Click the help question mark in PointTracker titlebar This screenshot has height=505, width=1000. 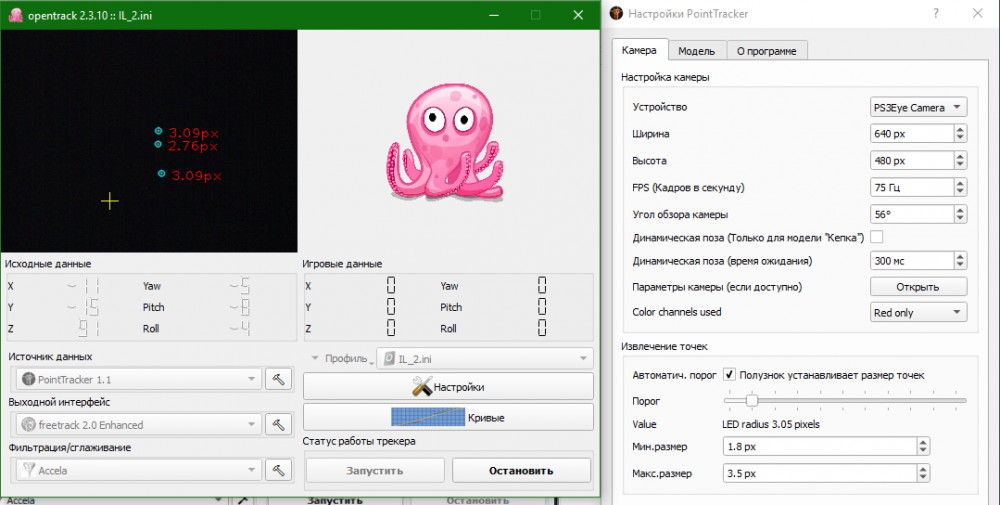pos(935,14)
